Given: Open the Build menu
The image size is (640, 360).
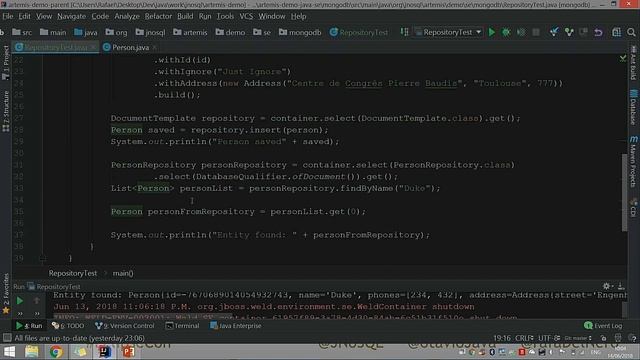Looking at the screenshot, I should pyautogui.click(x=185, y=16).
